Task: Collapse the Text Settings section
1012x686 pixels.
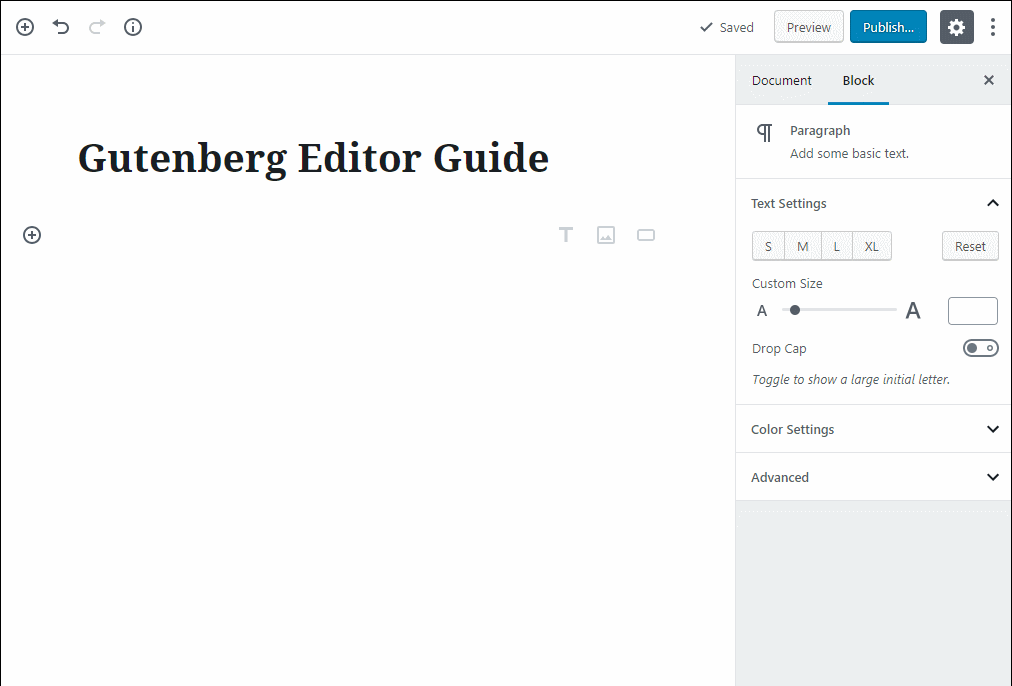Action: tap(992, 203)
